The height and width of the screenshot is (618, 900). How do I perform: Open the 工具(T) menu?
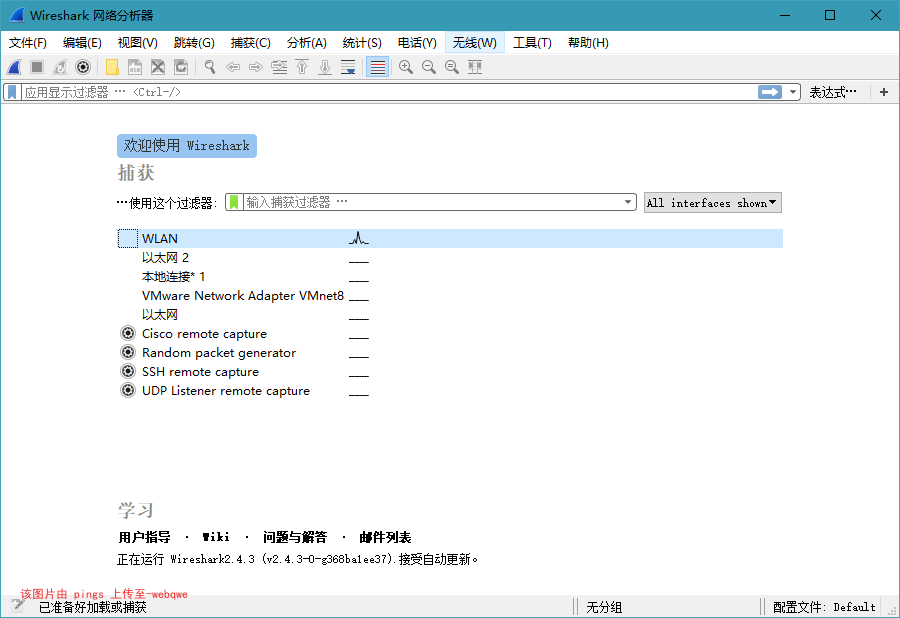pyautogui.click(x=532, y=43)
